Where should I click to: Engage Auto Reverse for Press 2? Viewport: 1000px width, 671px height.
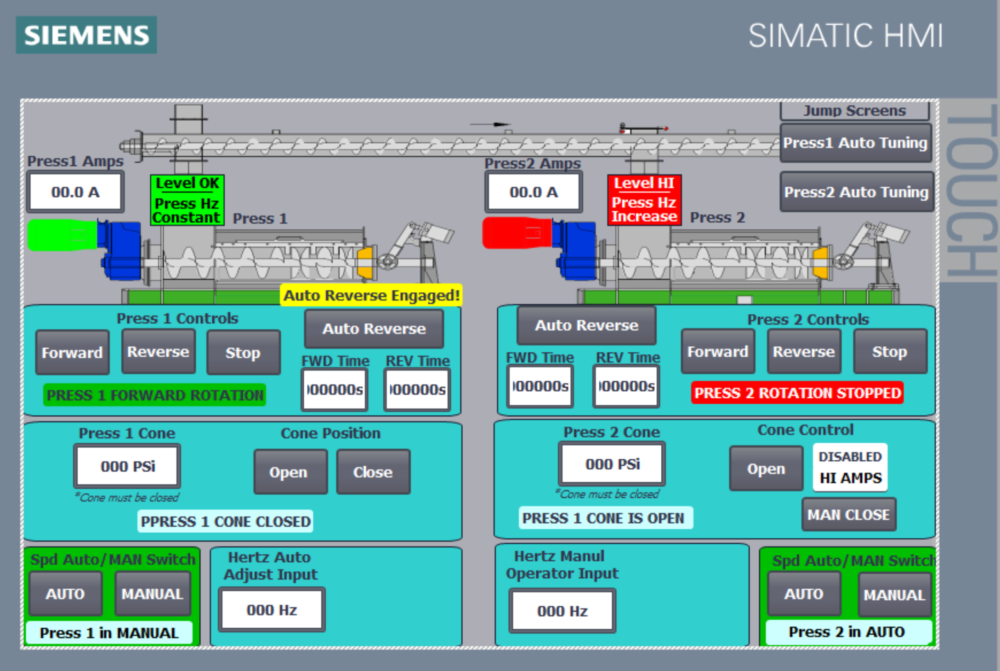click(586, 324)
